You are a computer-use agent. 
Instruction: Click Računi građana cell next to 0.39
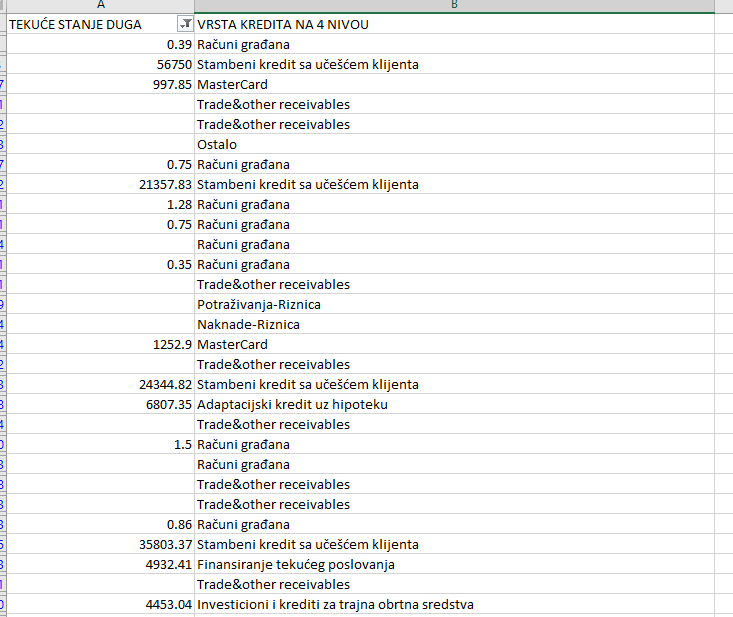coord(454,44)
